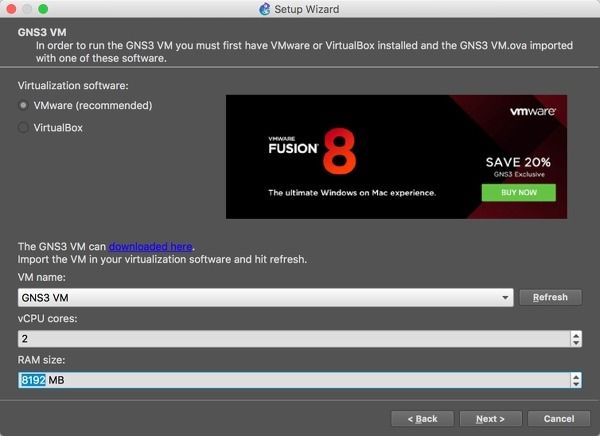
Task: Click the GNS3 icon in the title bar
Action: pos(264,9)
